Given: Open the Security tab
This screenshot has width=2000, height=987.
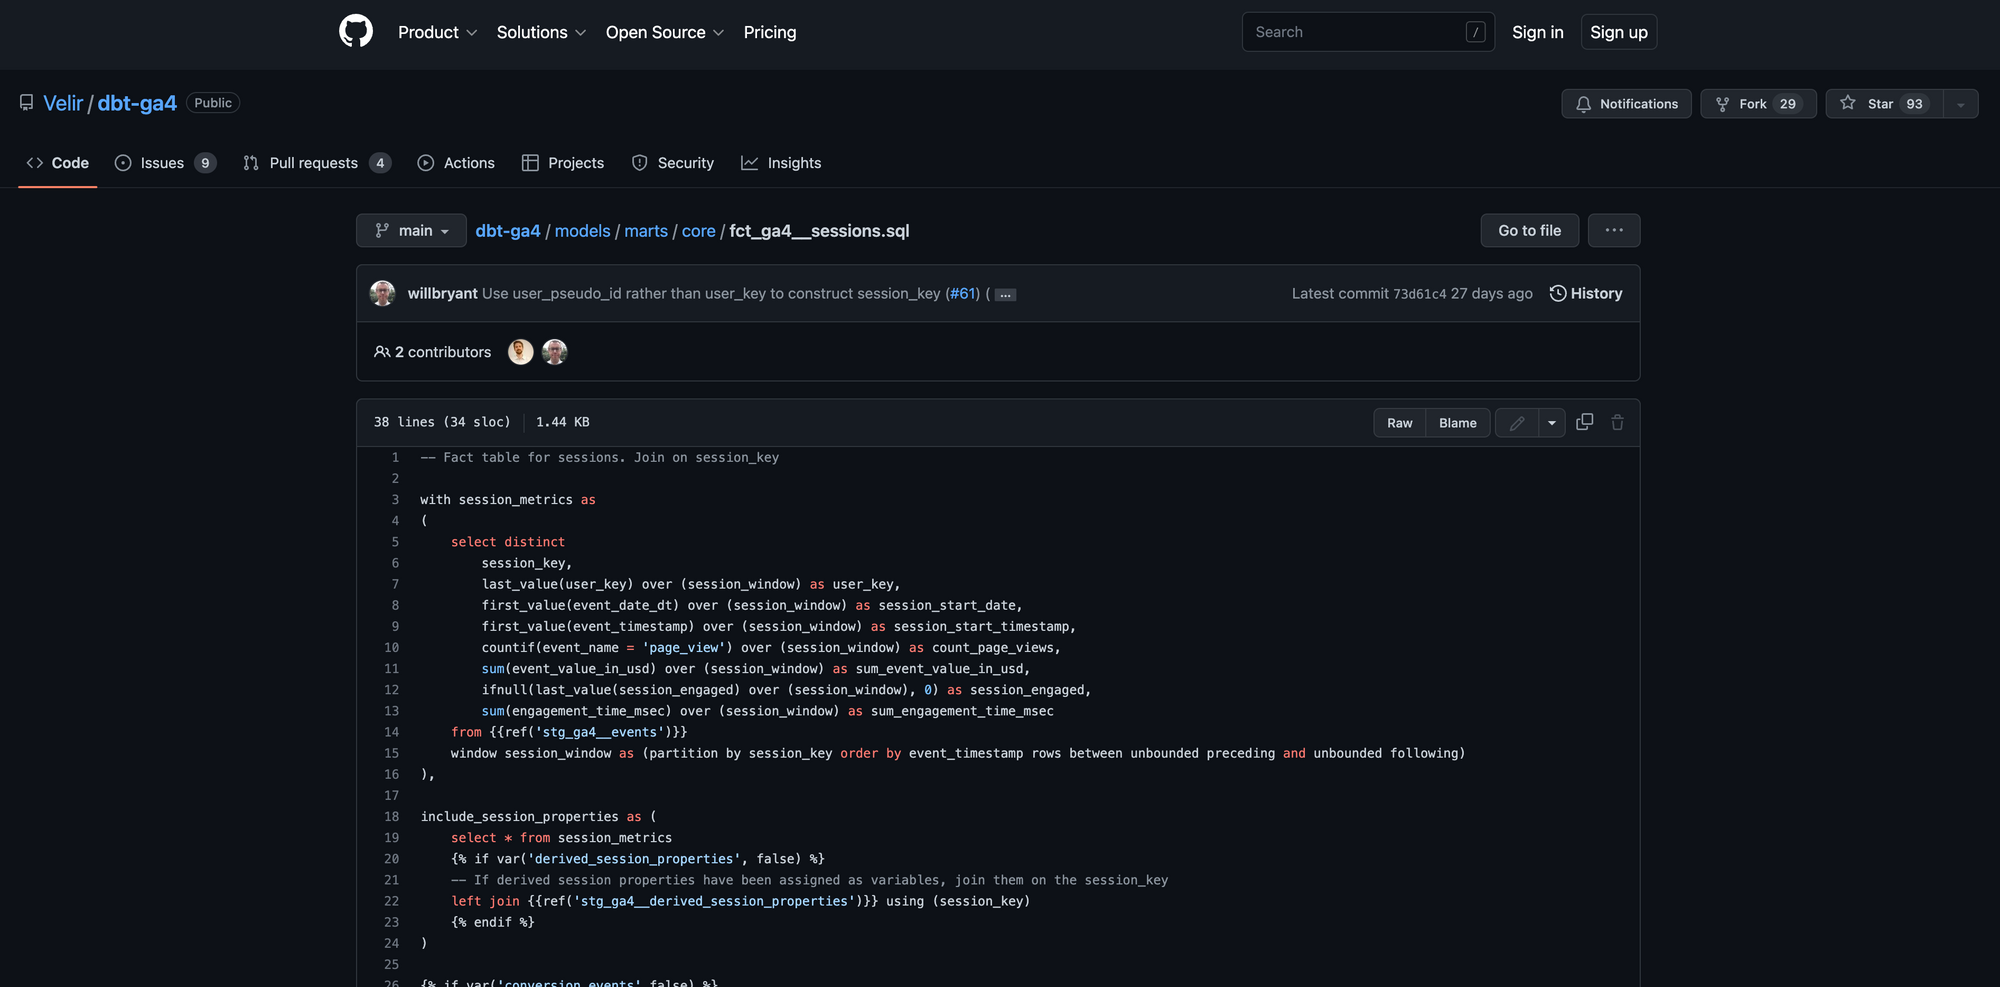Looking at the screenshot, I should click(x=673, y=163).
